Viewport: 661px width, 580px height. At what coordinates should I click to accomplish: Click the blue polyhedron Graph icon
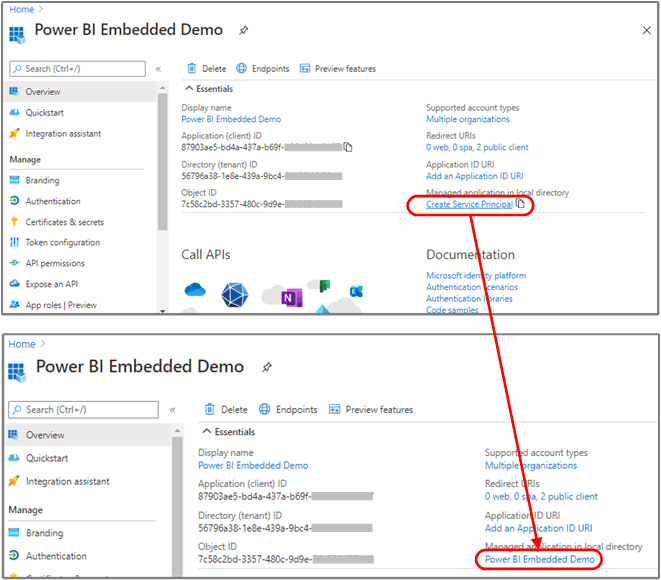(235, 295)
